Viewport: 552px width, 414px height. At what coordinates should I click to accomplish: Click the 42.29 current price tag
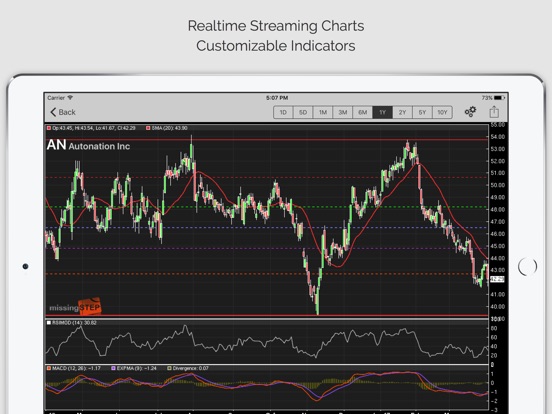click(497, 279)
